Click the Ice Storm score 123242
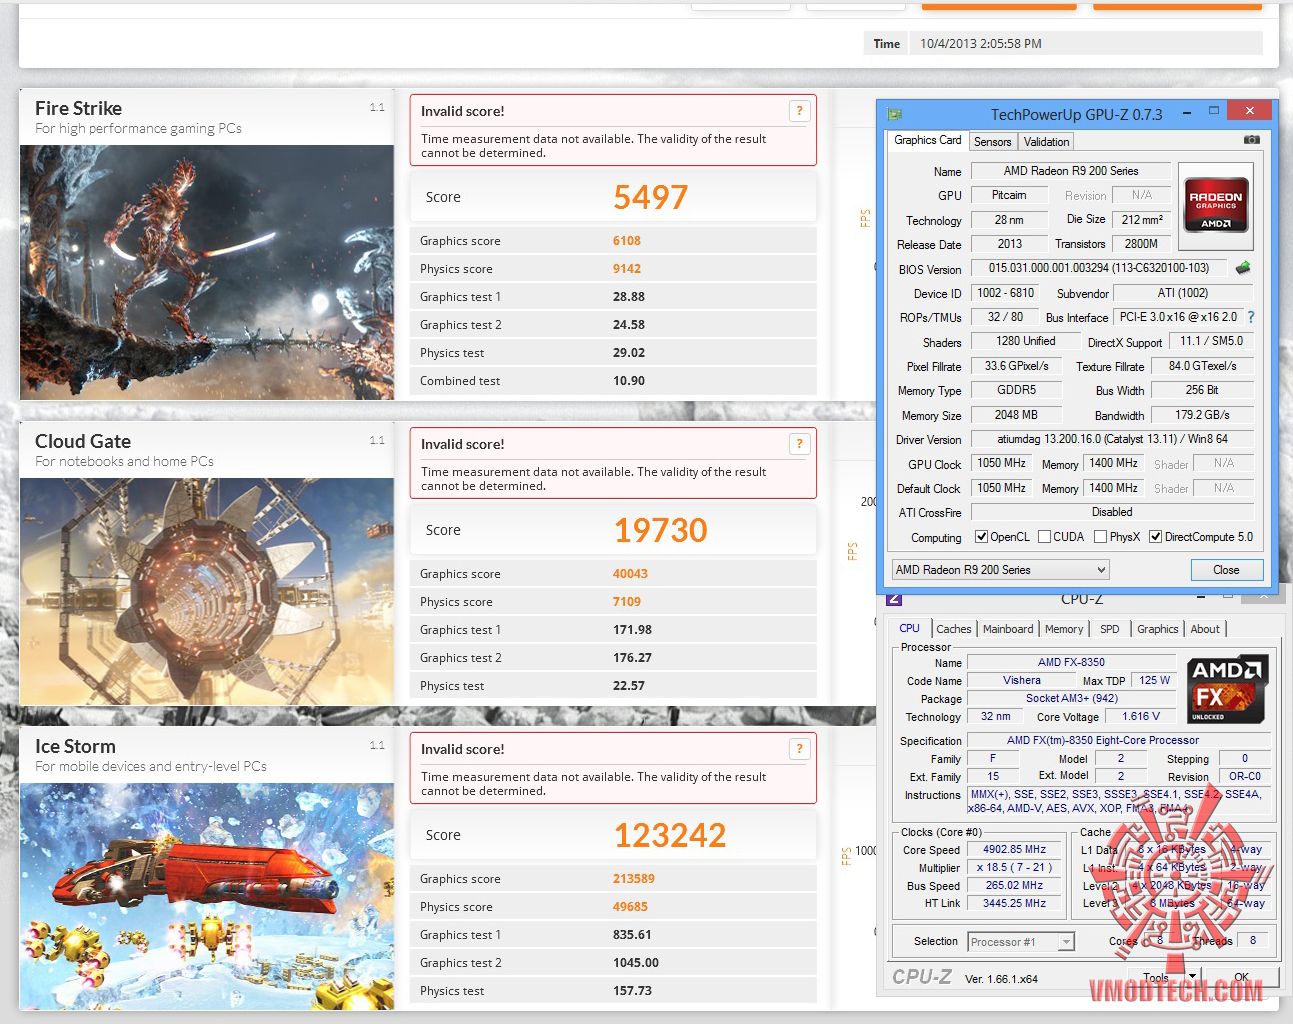This screenshot has width=1293, height=1024. click(670, 835)
